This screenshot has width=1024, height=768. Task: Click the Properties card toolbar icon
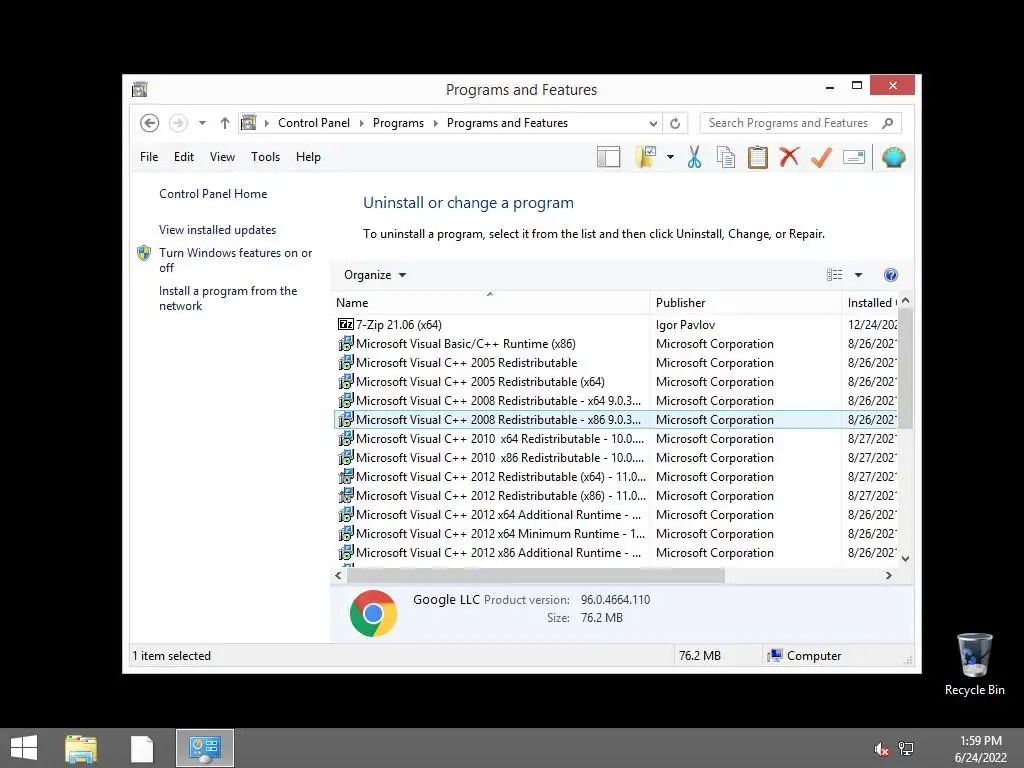pyautogui.click(x=854, y=157)
